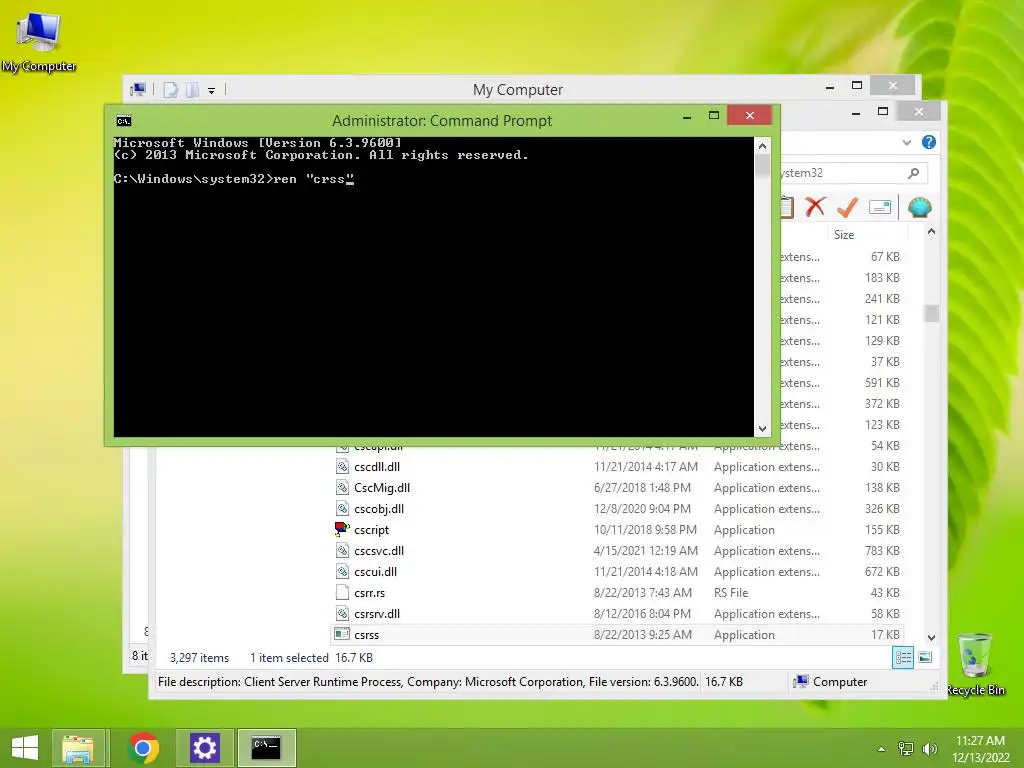Click the Paste clipboard toolbar icon
Image resolution: width=1024 pixels, height=768 pixels.
point(787,207)
